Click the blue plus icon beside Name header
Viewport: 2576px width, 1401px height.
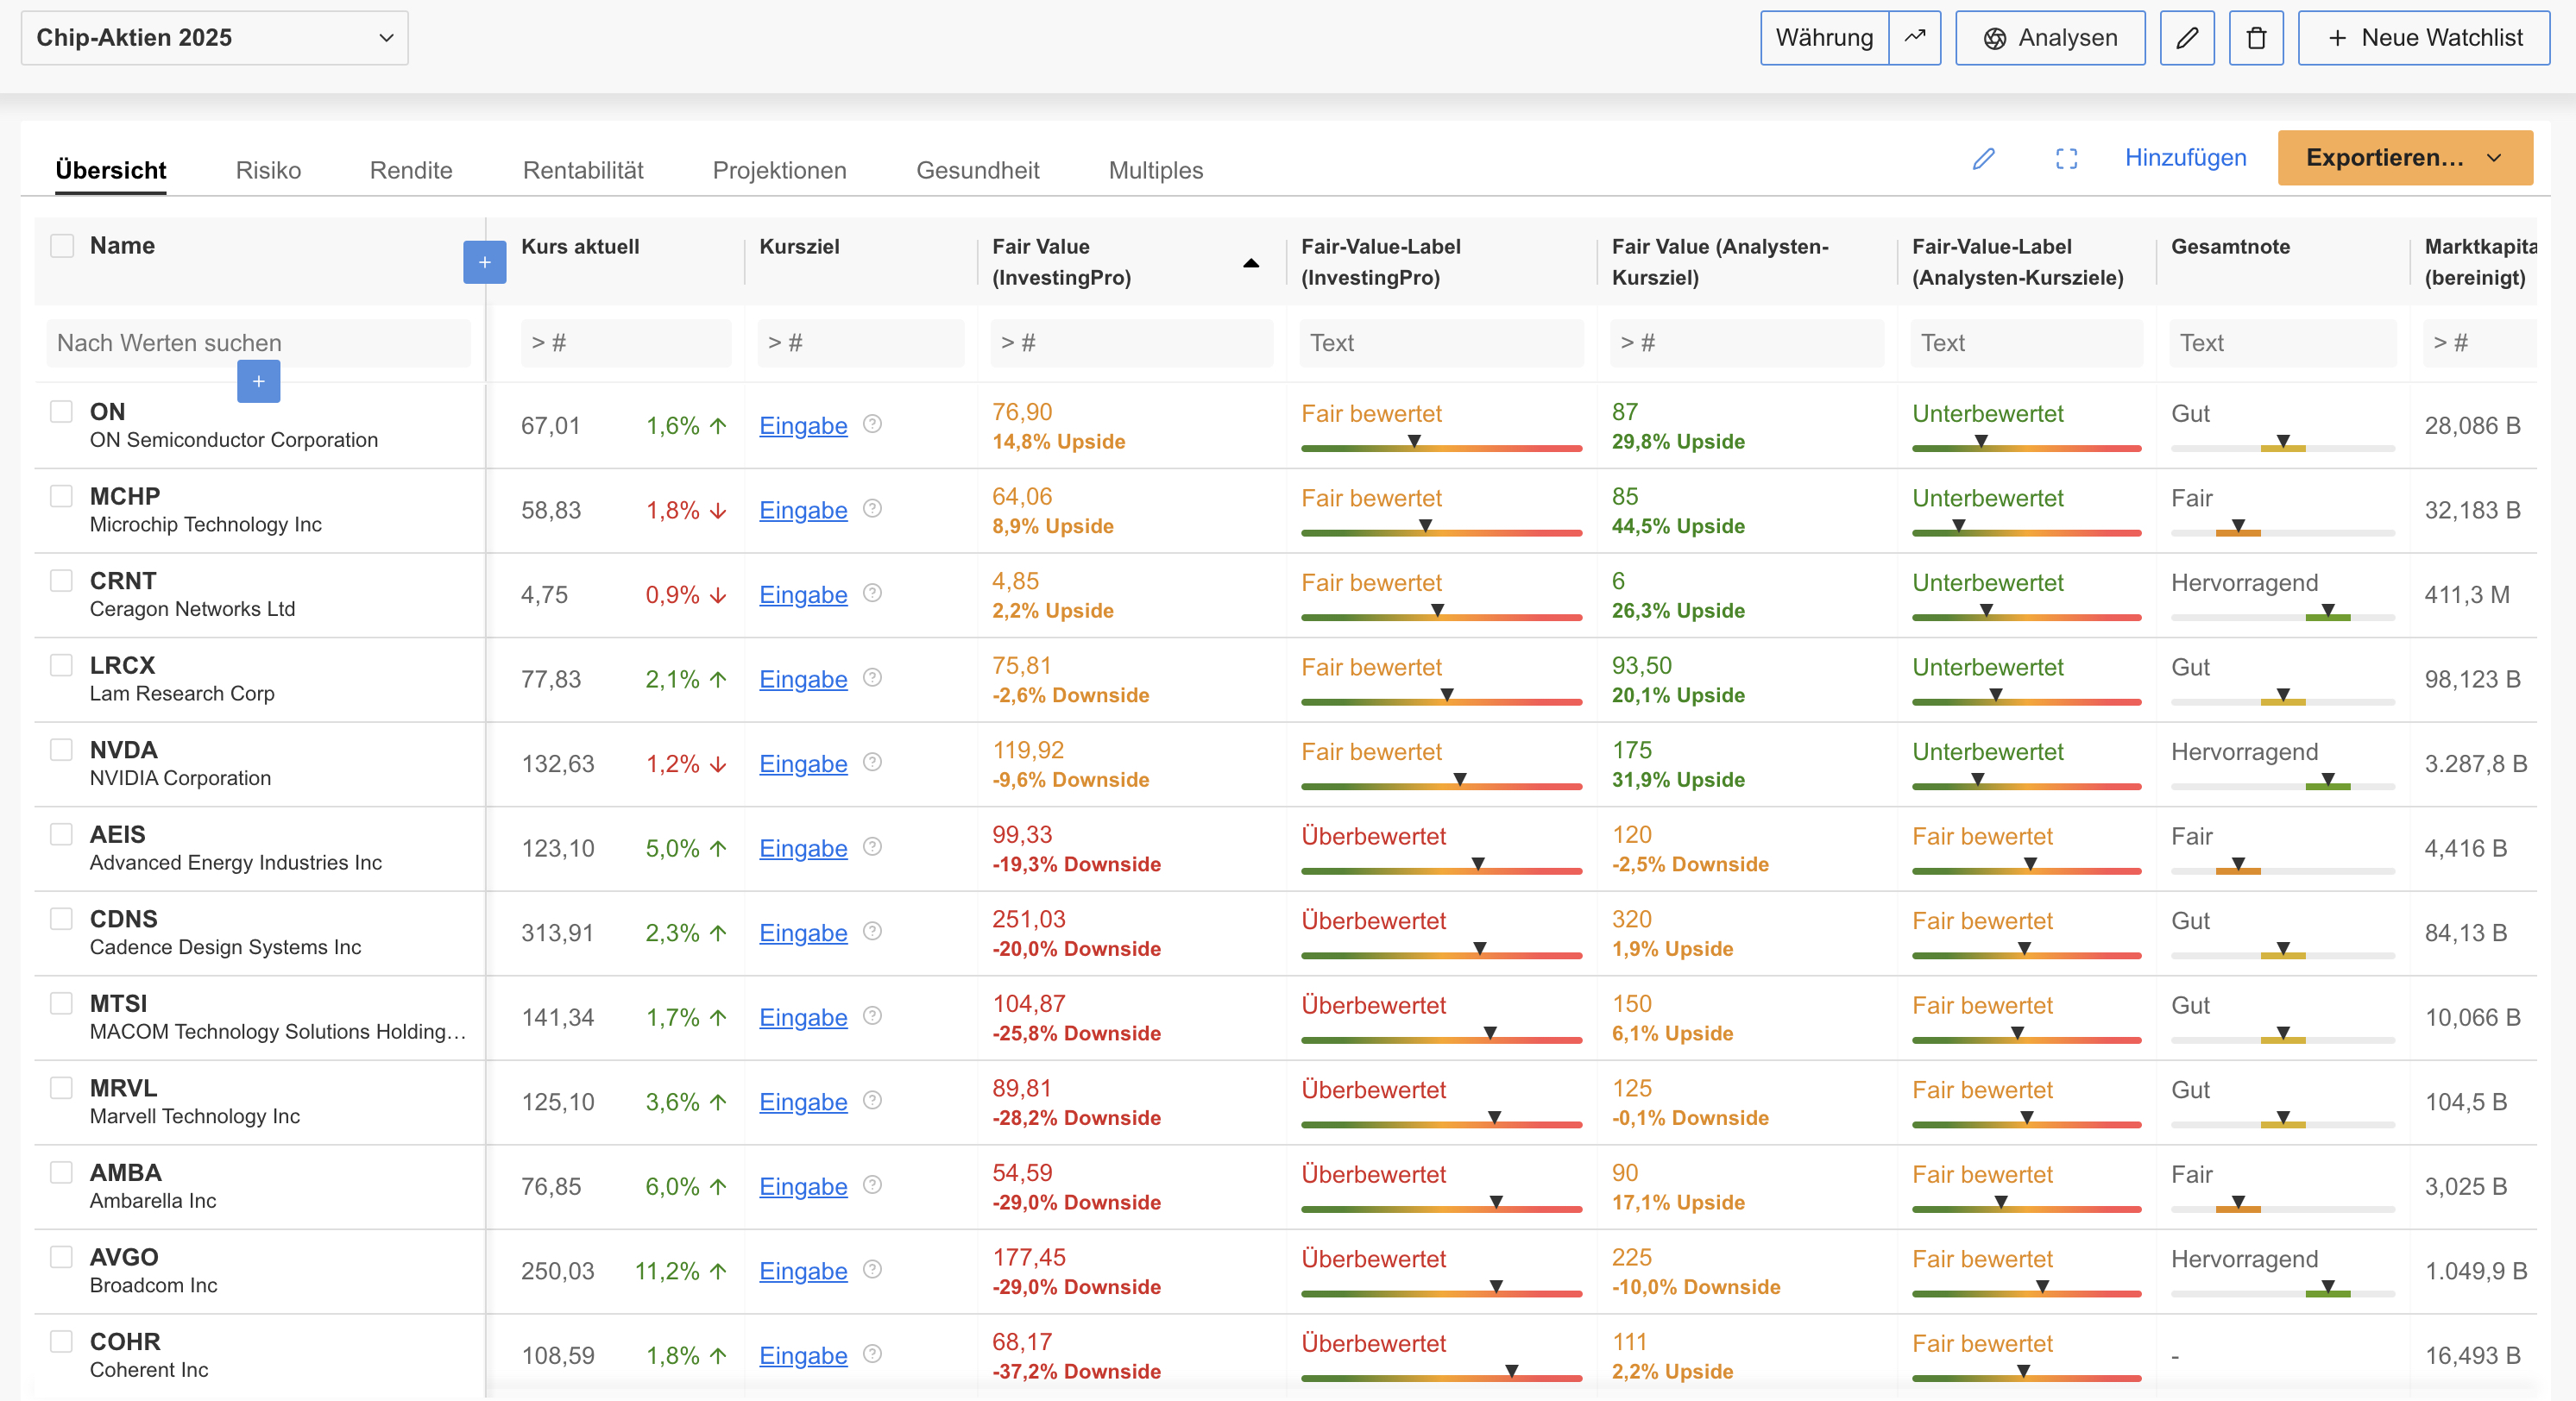click(x=485, y=262)
